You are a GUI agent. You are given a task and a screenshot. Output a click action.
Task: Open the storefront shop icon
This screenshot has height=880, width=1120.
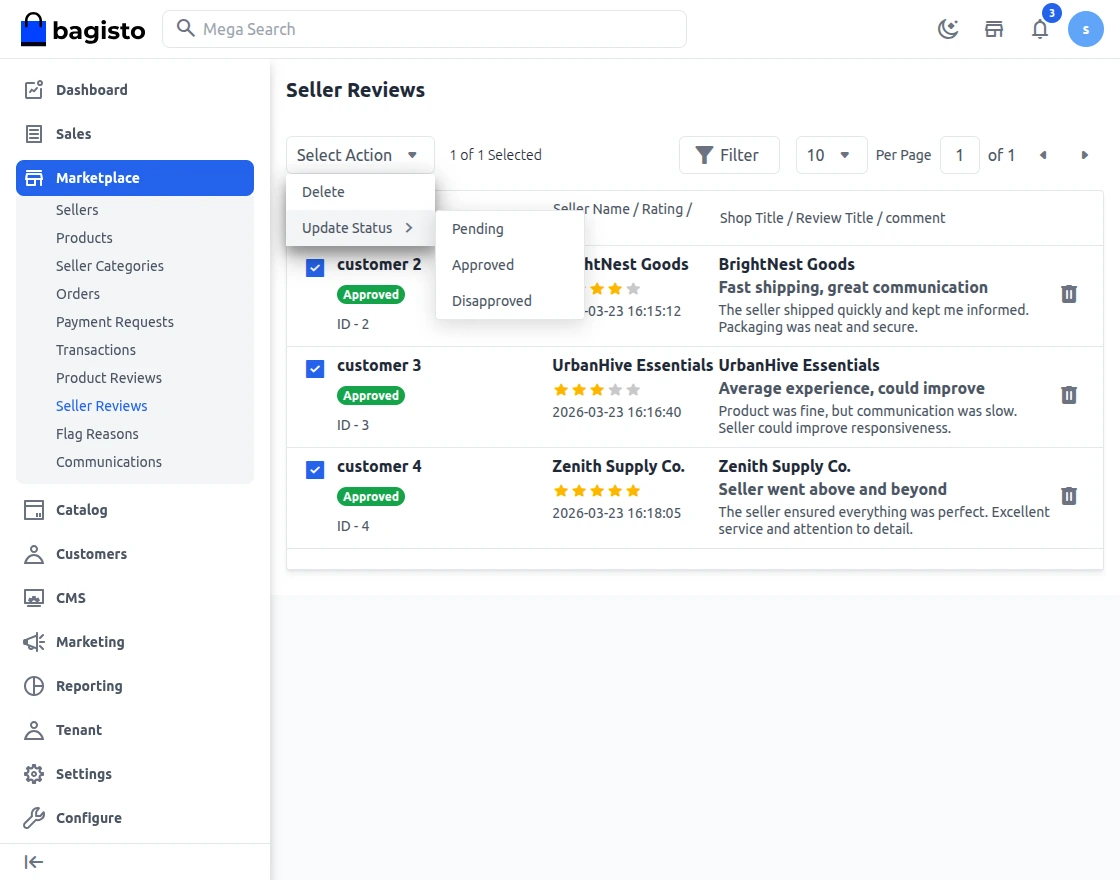[x=994, y=29]
